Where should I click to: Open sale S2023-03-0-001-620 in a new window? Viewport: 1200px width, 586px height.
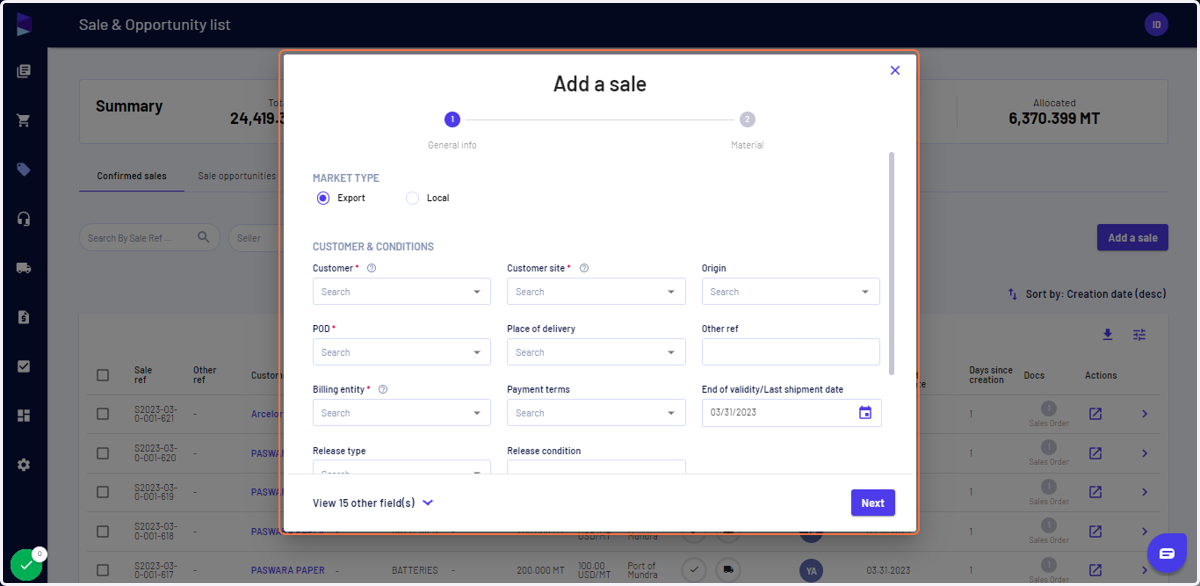[1095, 453]
